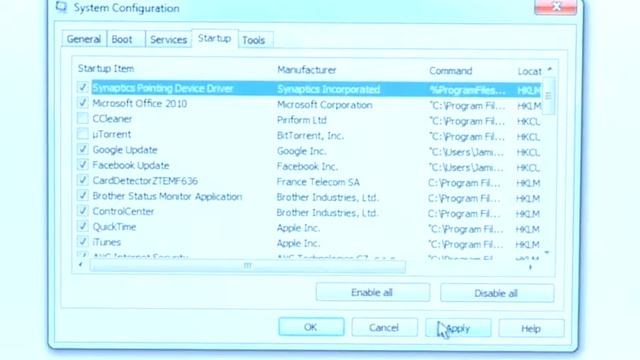Viewport: 640px width, 360px height.
Task: Select the Microsoft Office 2010 row name
Action: pos(140,104)
